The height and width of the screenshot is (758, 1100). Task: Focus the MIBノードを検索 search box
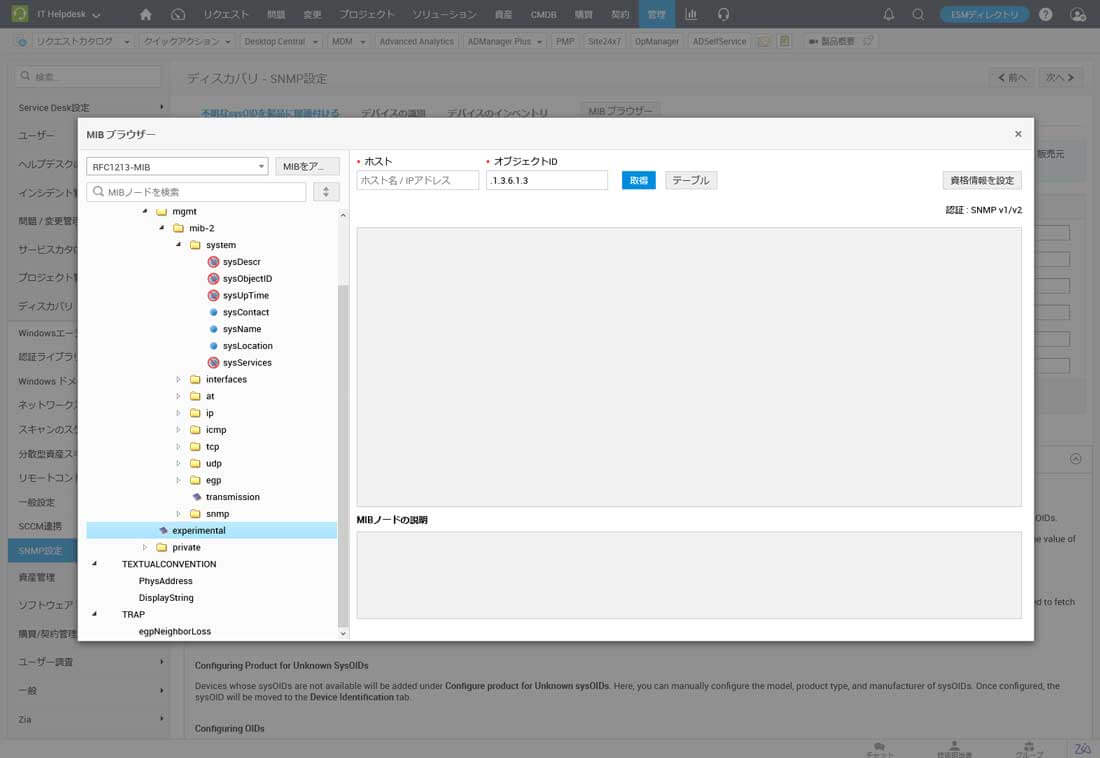196,192
